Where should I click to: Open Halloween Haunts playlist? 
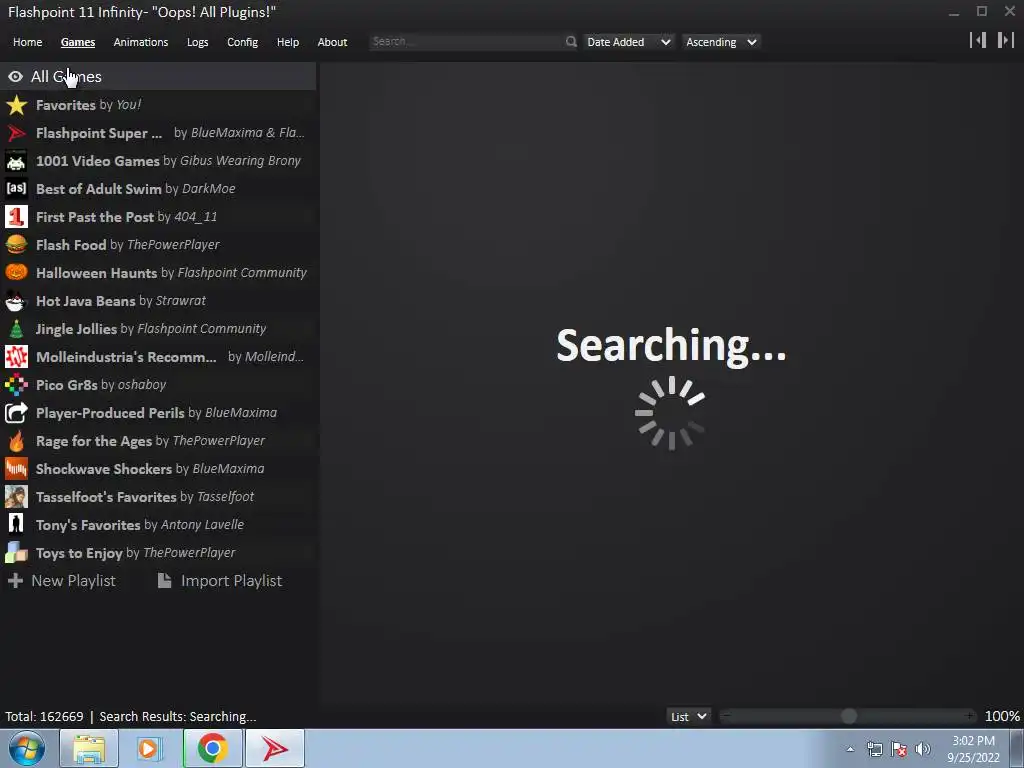point(158,273)
